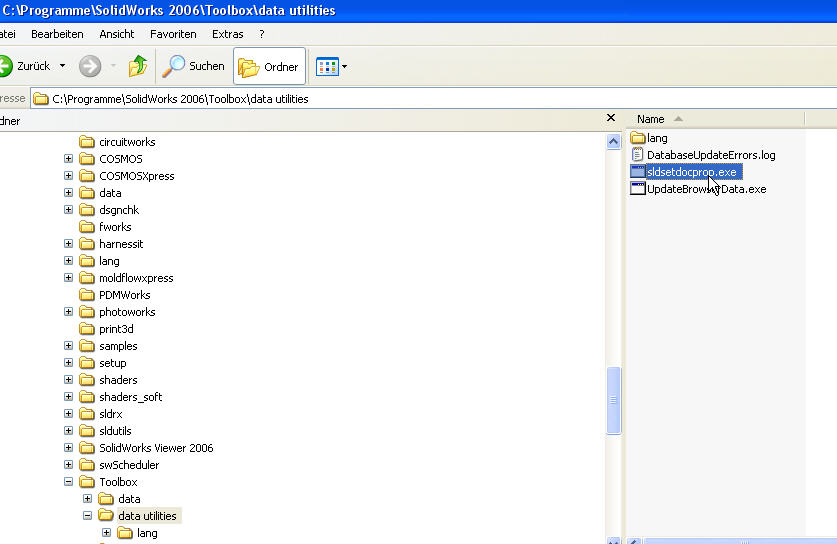Screen dimensions: 837x544
Task: Select the dsgnchk folder label
Action: coord(119,210)
